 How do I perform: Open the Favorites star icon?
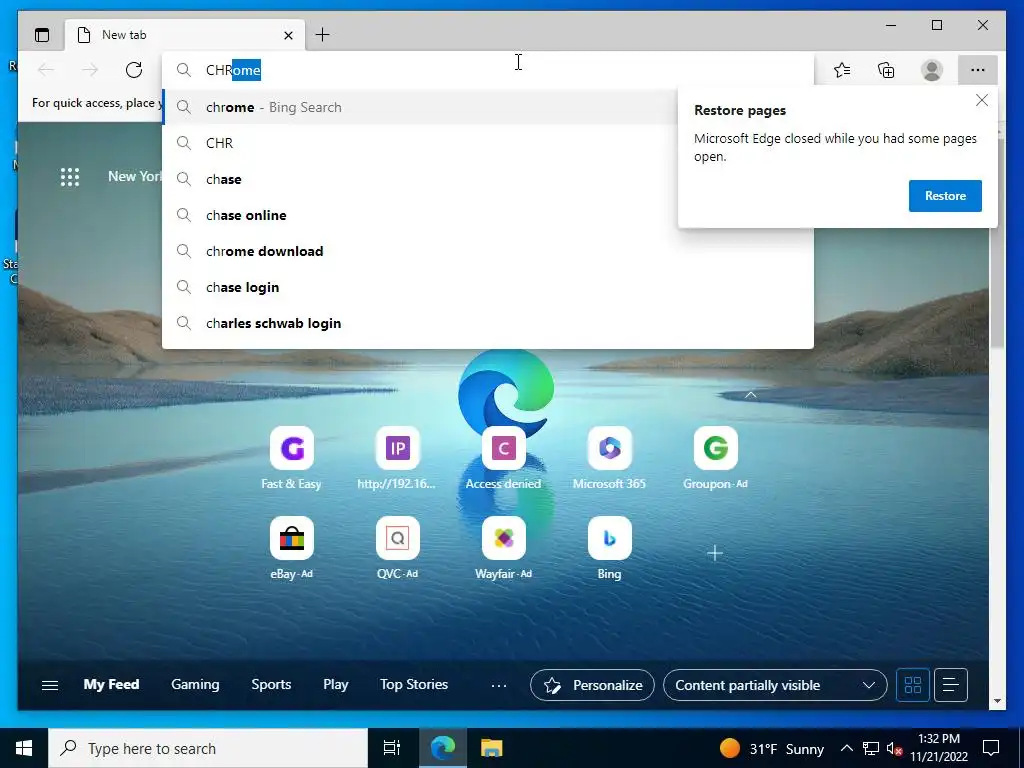point(842,70)
